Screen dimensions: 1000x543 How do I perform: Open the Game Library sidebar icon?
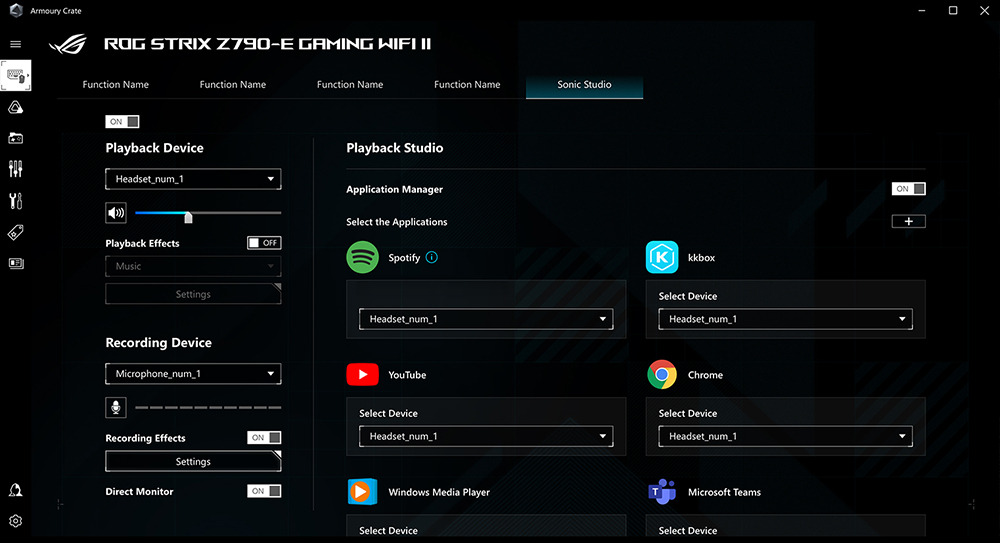point(15,138)
